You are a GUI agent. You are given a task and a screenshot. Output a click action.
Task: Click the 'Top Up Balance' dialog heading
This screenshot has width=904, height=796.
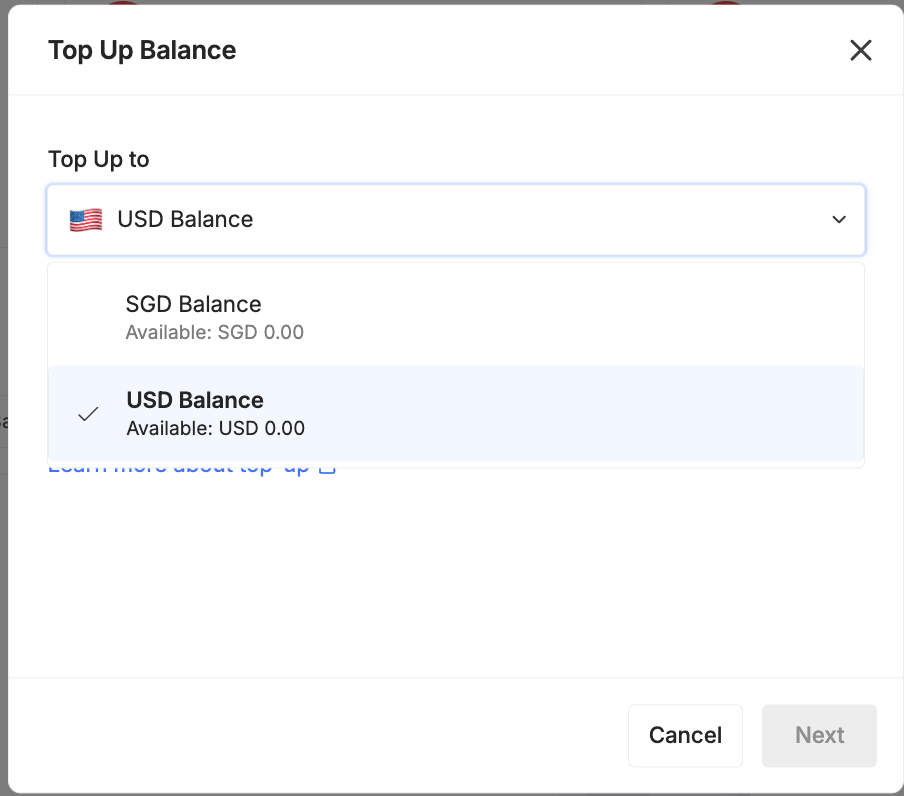pyautogui.click(x=142, y=50)
